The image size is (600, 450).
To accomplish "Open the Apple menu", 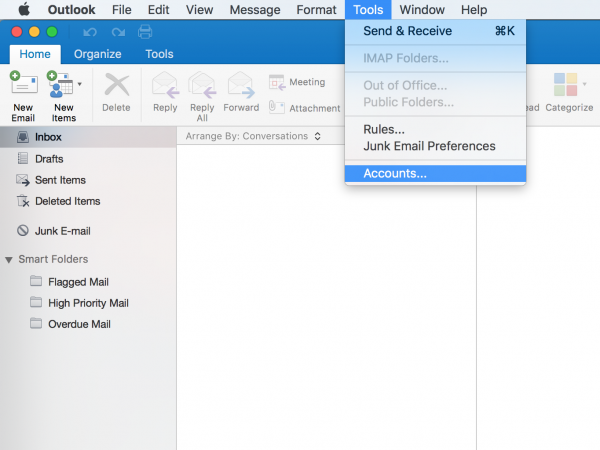I will (24, 9).
